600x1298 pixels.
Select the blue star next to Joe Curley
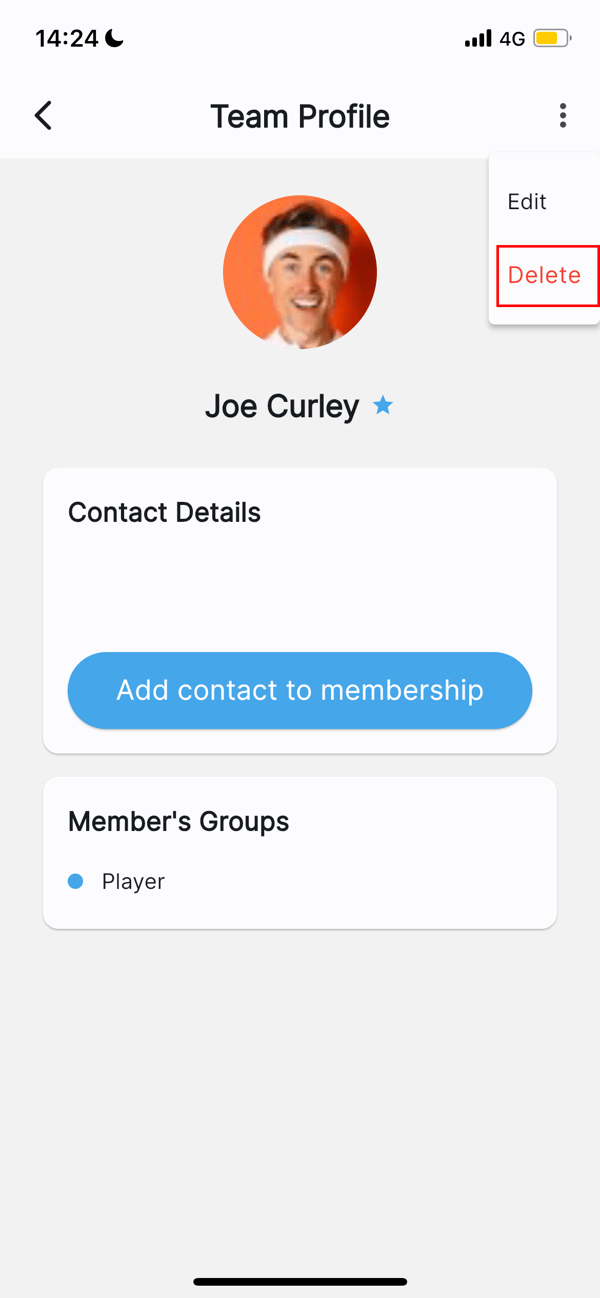382,405
